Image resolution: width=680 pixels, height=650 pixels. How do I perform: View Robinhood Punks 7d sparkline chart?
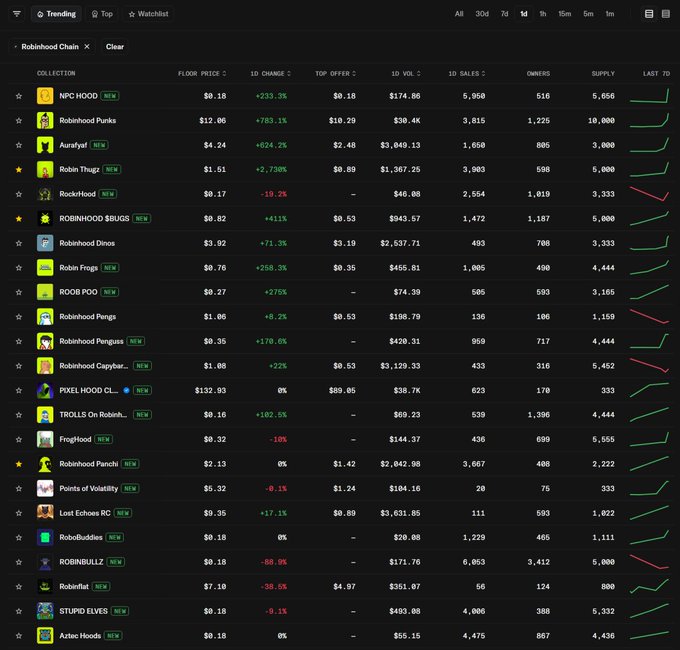[649, 121]
